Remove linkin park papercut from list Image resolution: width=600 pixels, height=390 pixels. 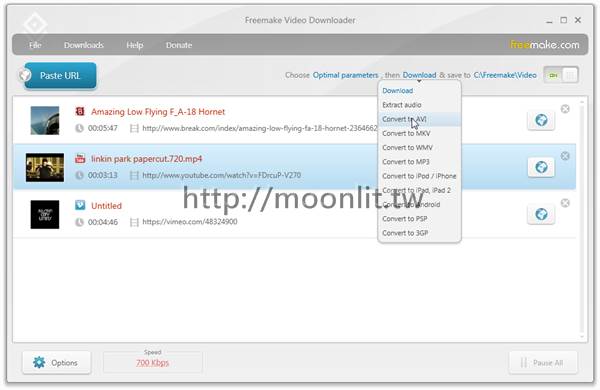click(565, 156)
